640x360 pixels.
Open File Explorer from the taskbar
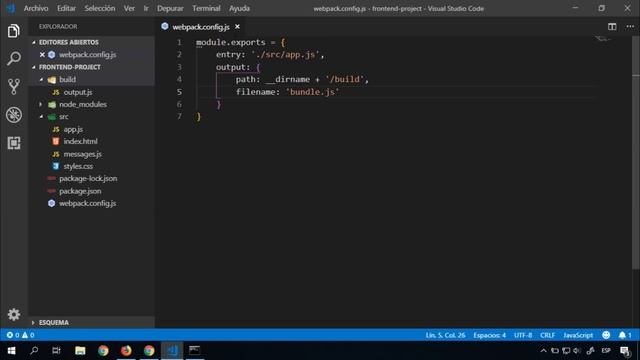click(x=80, y=350)
